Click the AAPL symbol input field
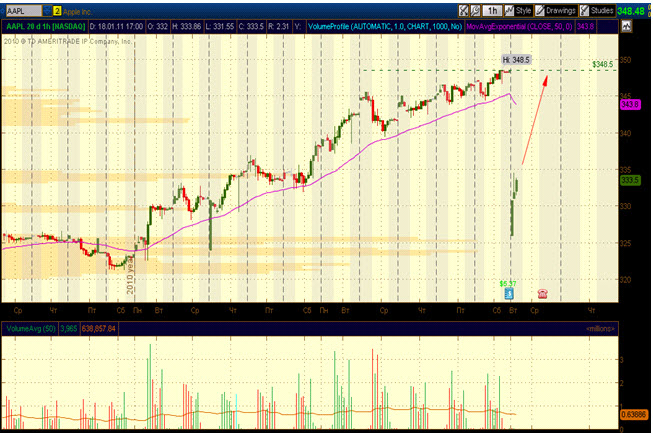 click(x=24, y=11)
